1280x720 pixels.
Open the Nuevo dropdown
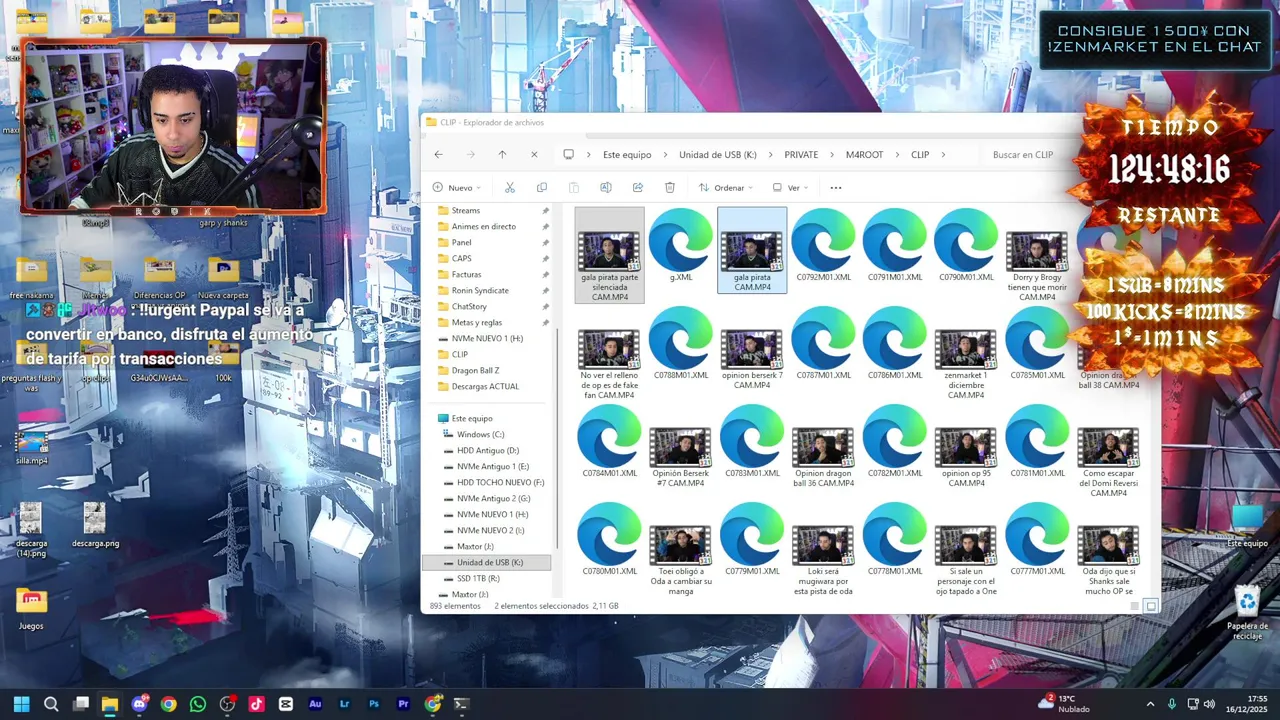(458, 188)
